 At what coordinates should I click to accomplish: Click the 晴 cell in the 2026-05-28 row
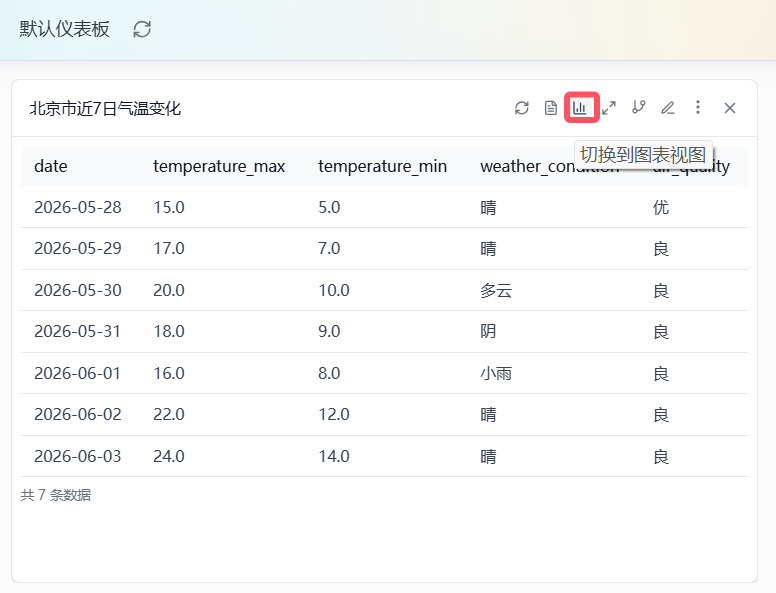pos(488,207)
